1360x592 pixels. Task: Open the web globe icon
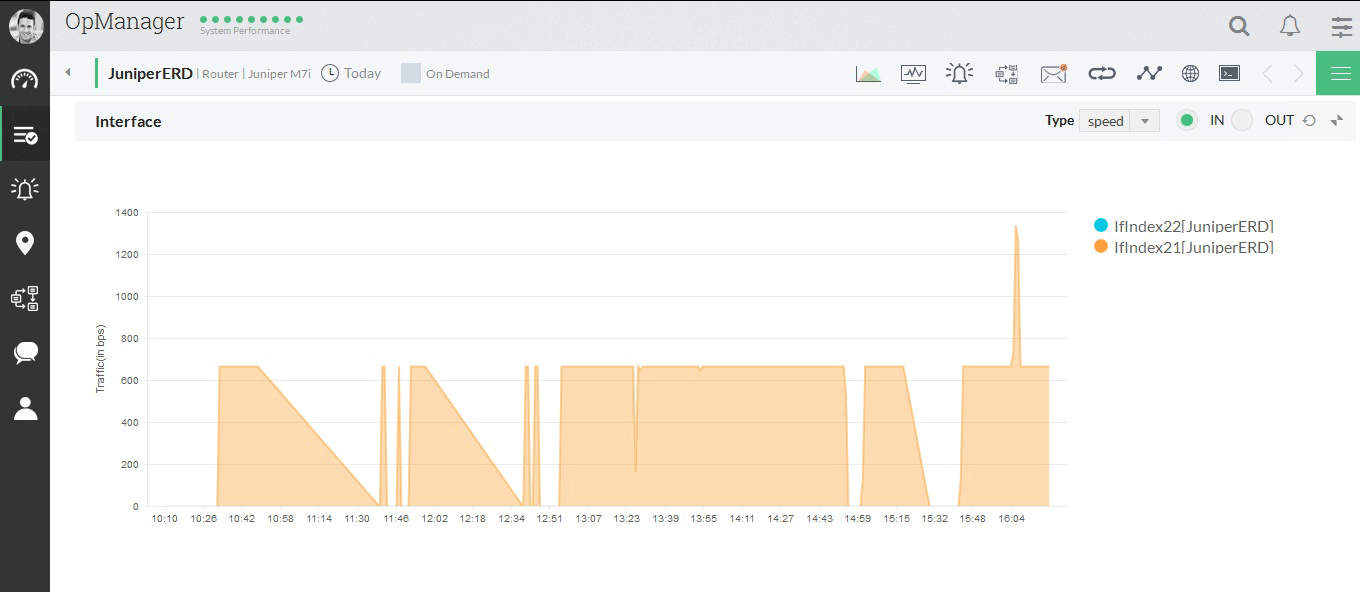tap(1190, 73)
